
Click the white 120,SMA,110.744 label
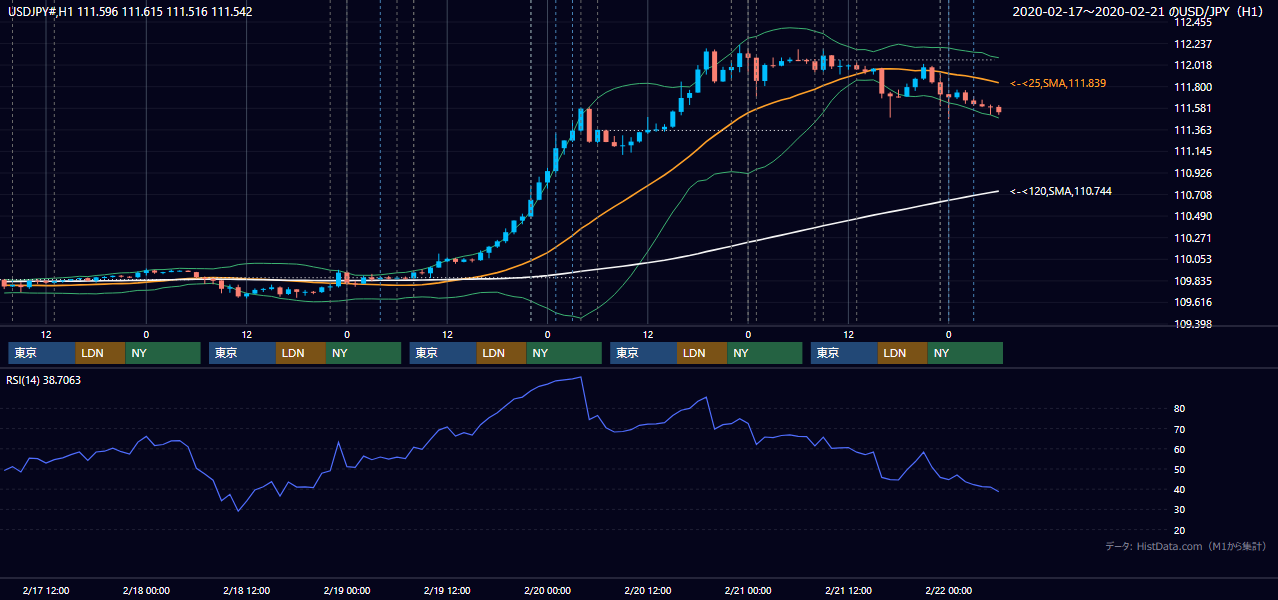pos(1060,191)
